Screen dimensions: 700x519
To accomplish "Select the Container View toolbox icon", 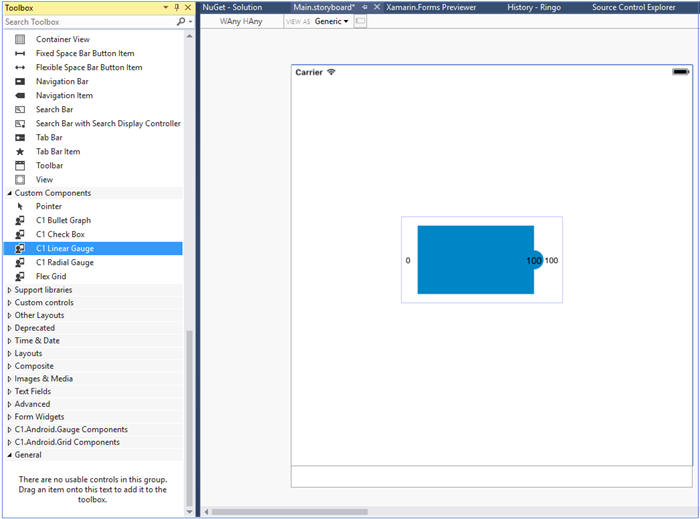I will [20, 39].
